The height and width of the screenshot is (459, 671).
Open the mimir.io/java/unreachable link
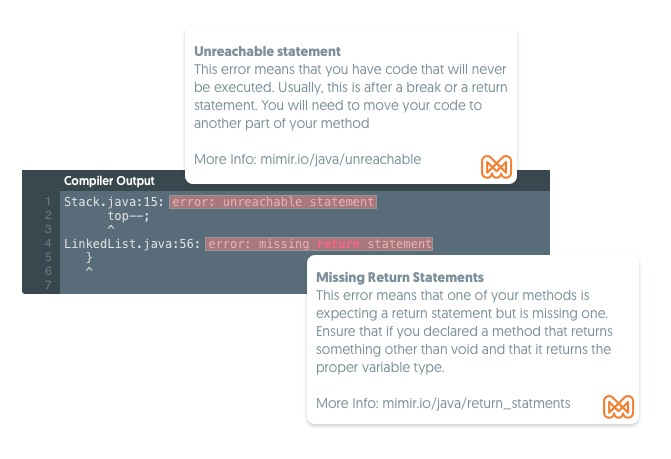pos(341,159)
